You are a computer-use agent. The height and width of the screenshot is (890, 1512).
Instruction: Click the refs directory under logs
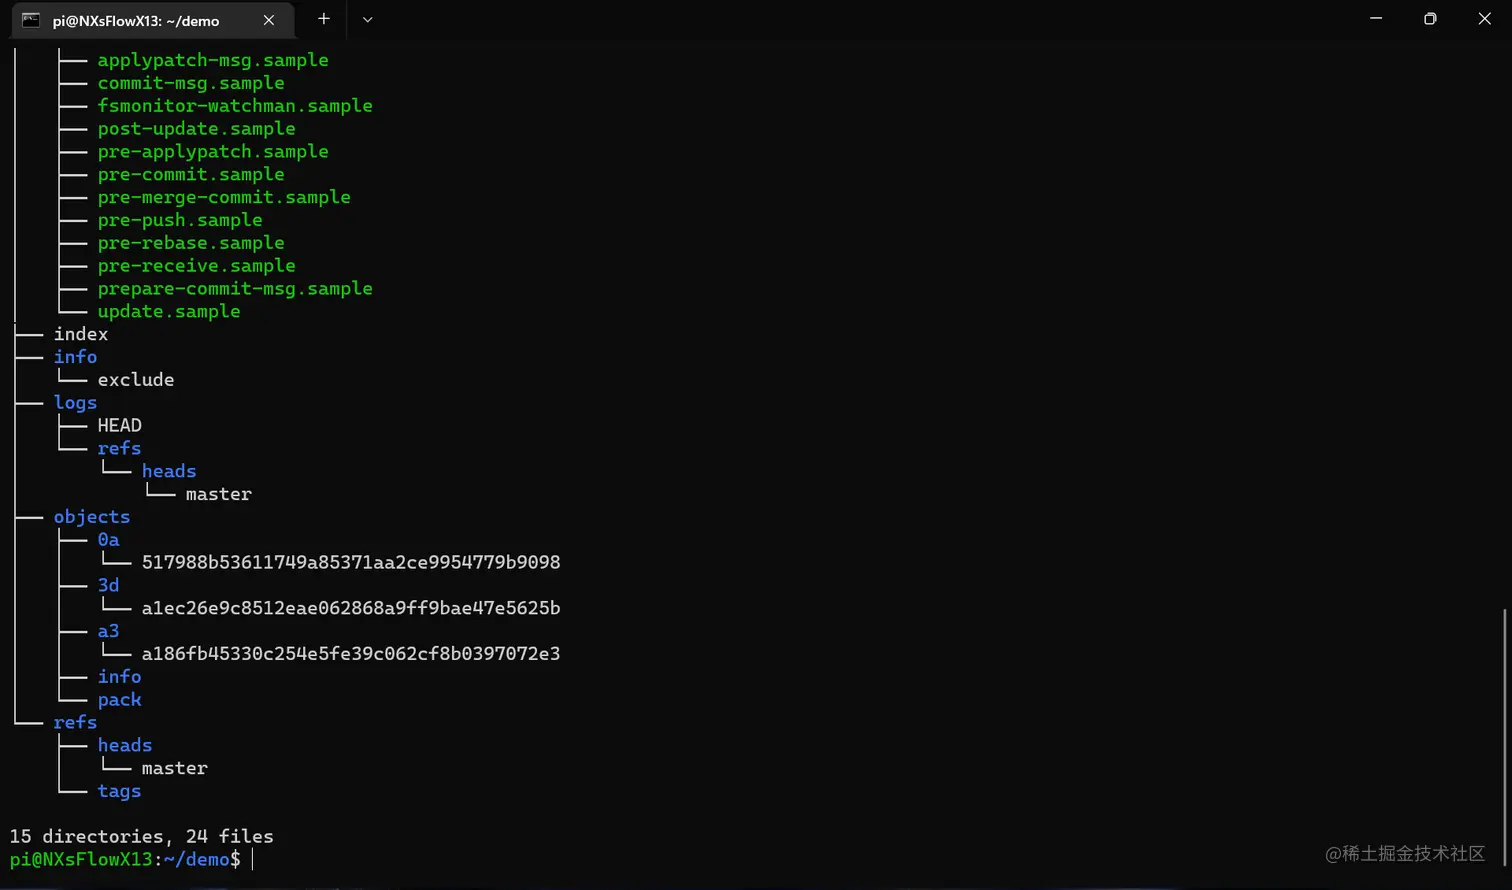(120, 448)
